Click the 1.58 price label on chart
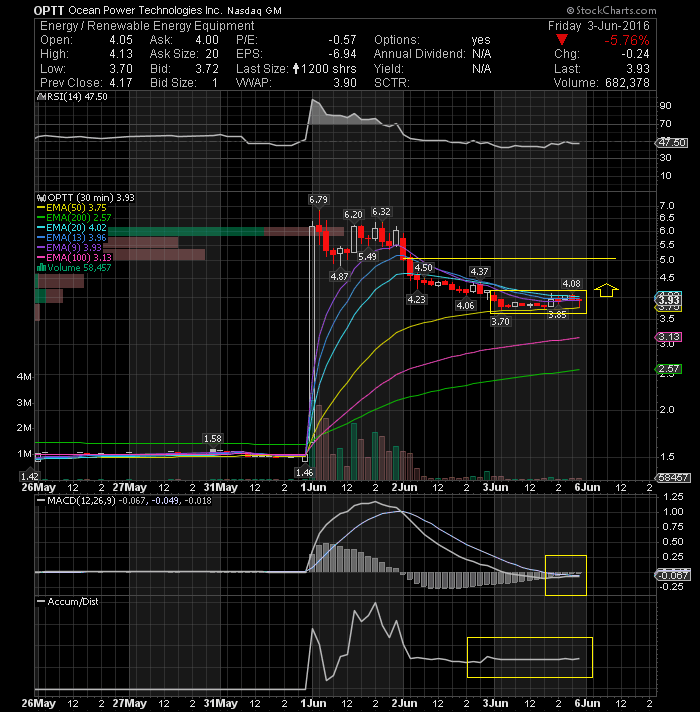The image size is (700, 712). (212, 439)
